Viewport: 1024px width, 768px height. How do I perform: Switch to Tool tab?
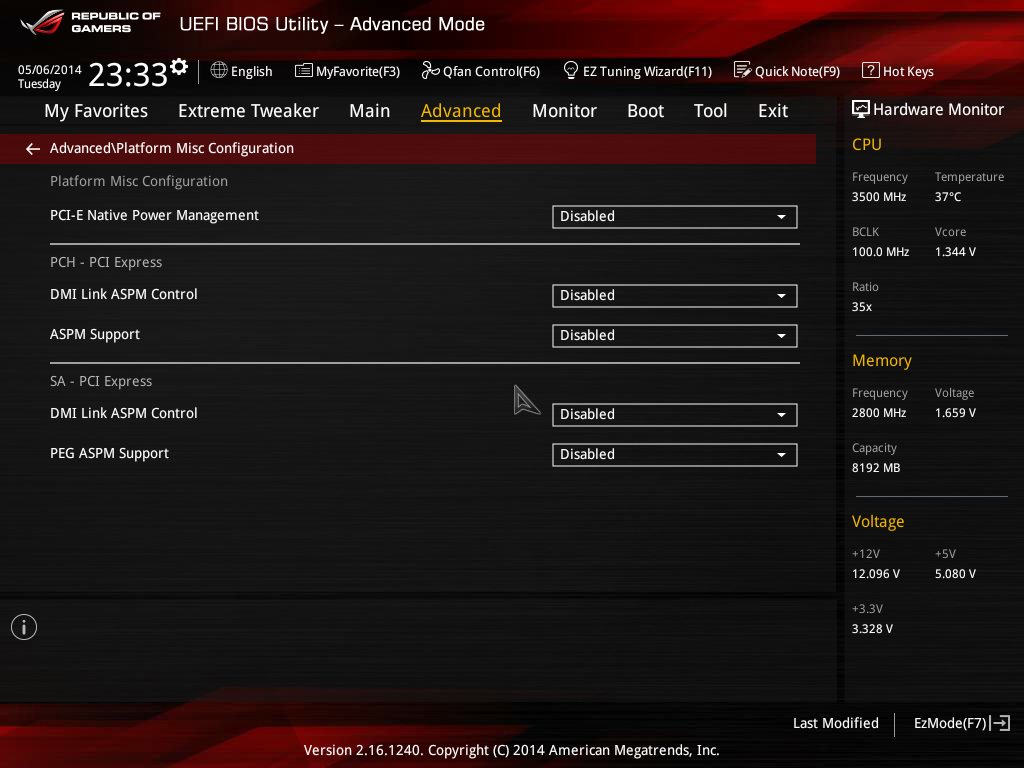[x=711, y=111]
